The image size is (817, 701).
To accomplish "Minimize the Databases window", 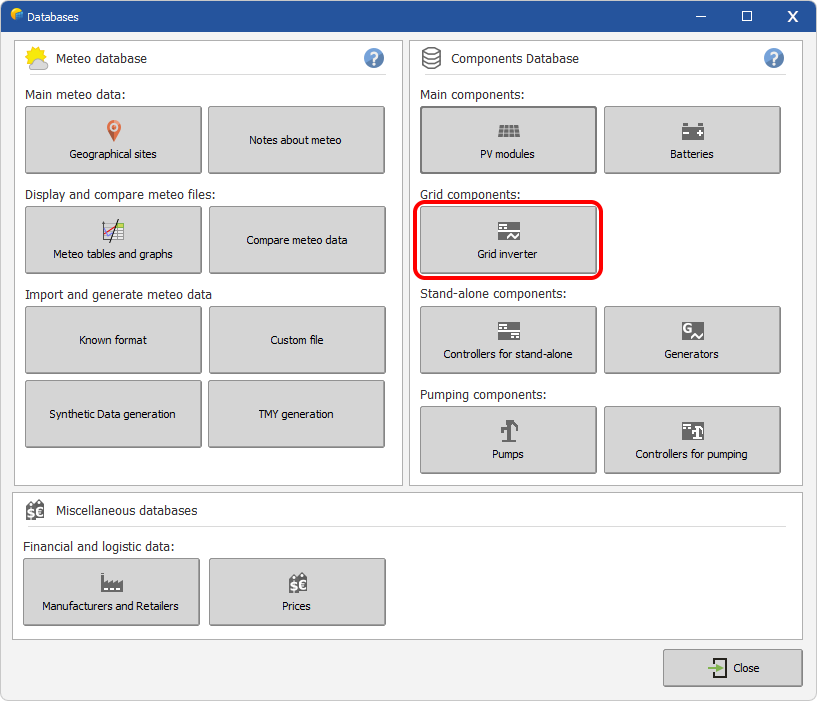I will click(x=701, y=17).
